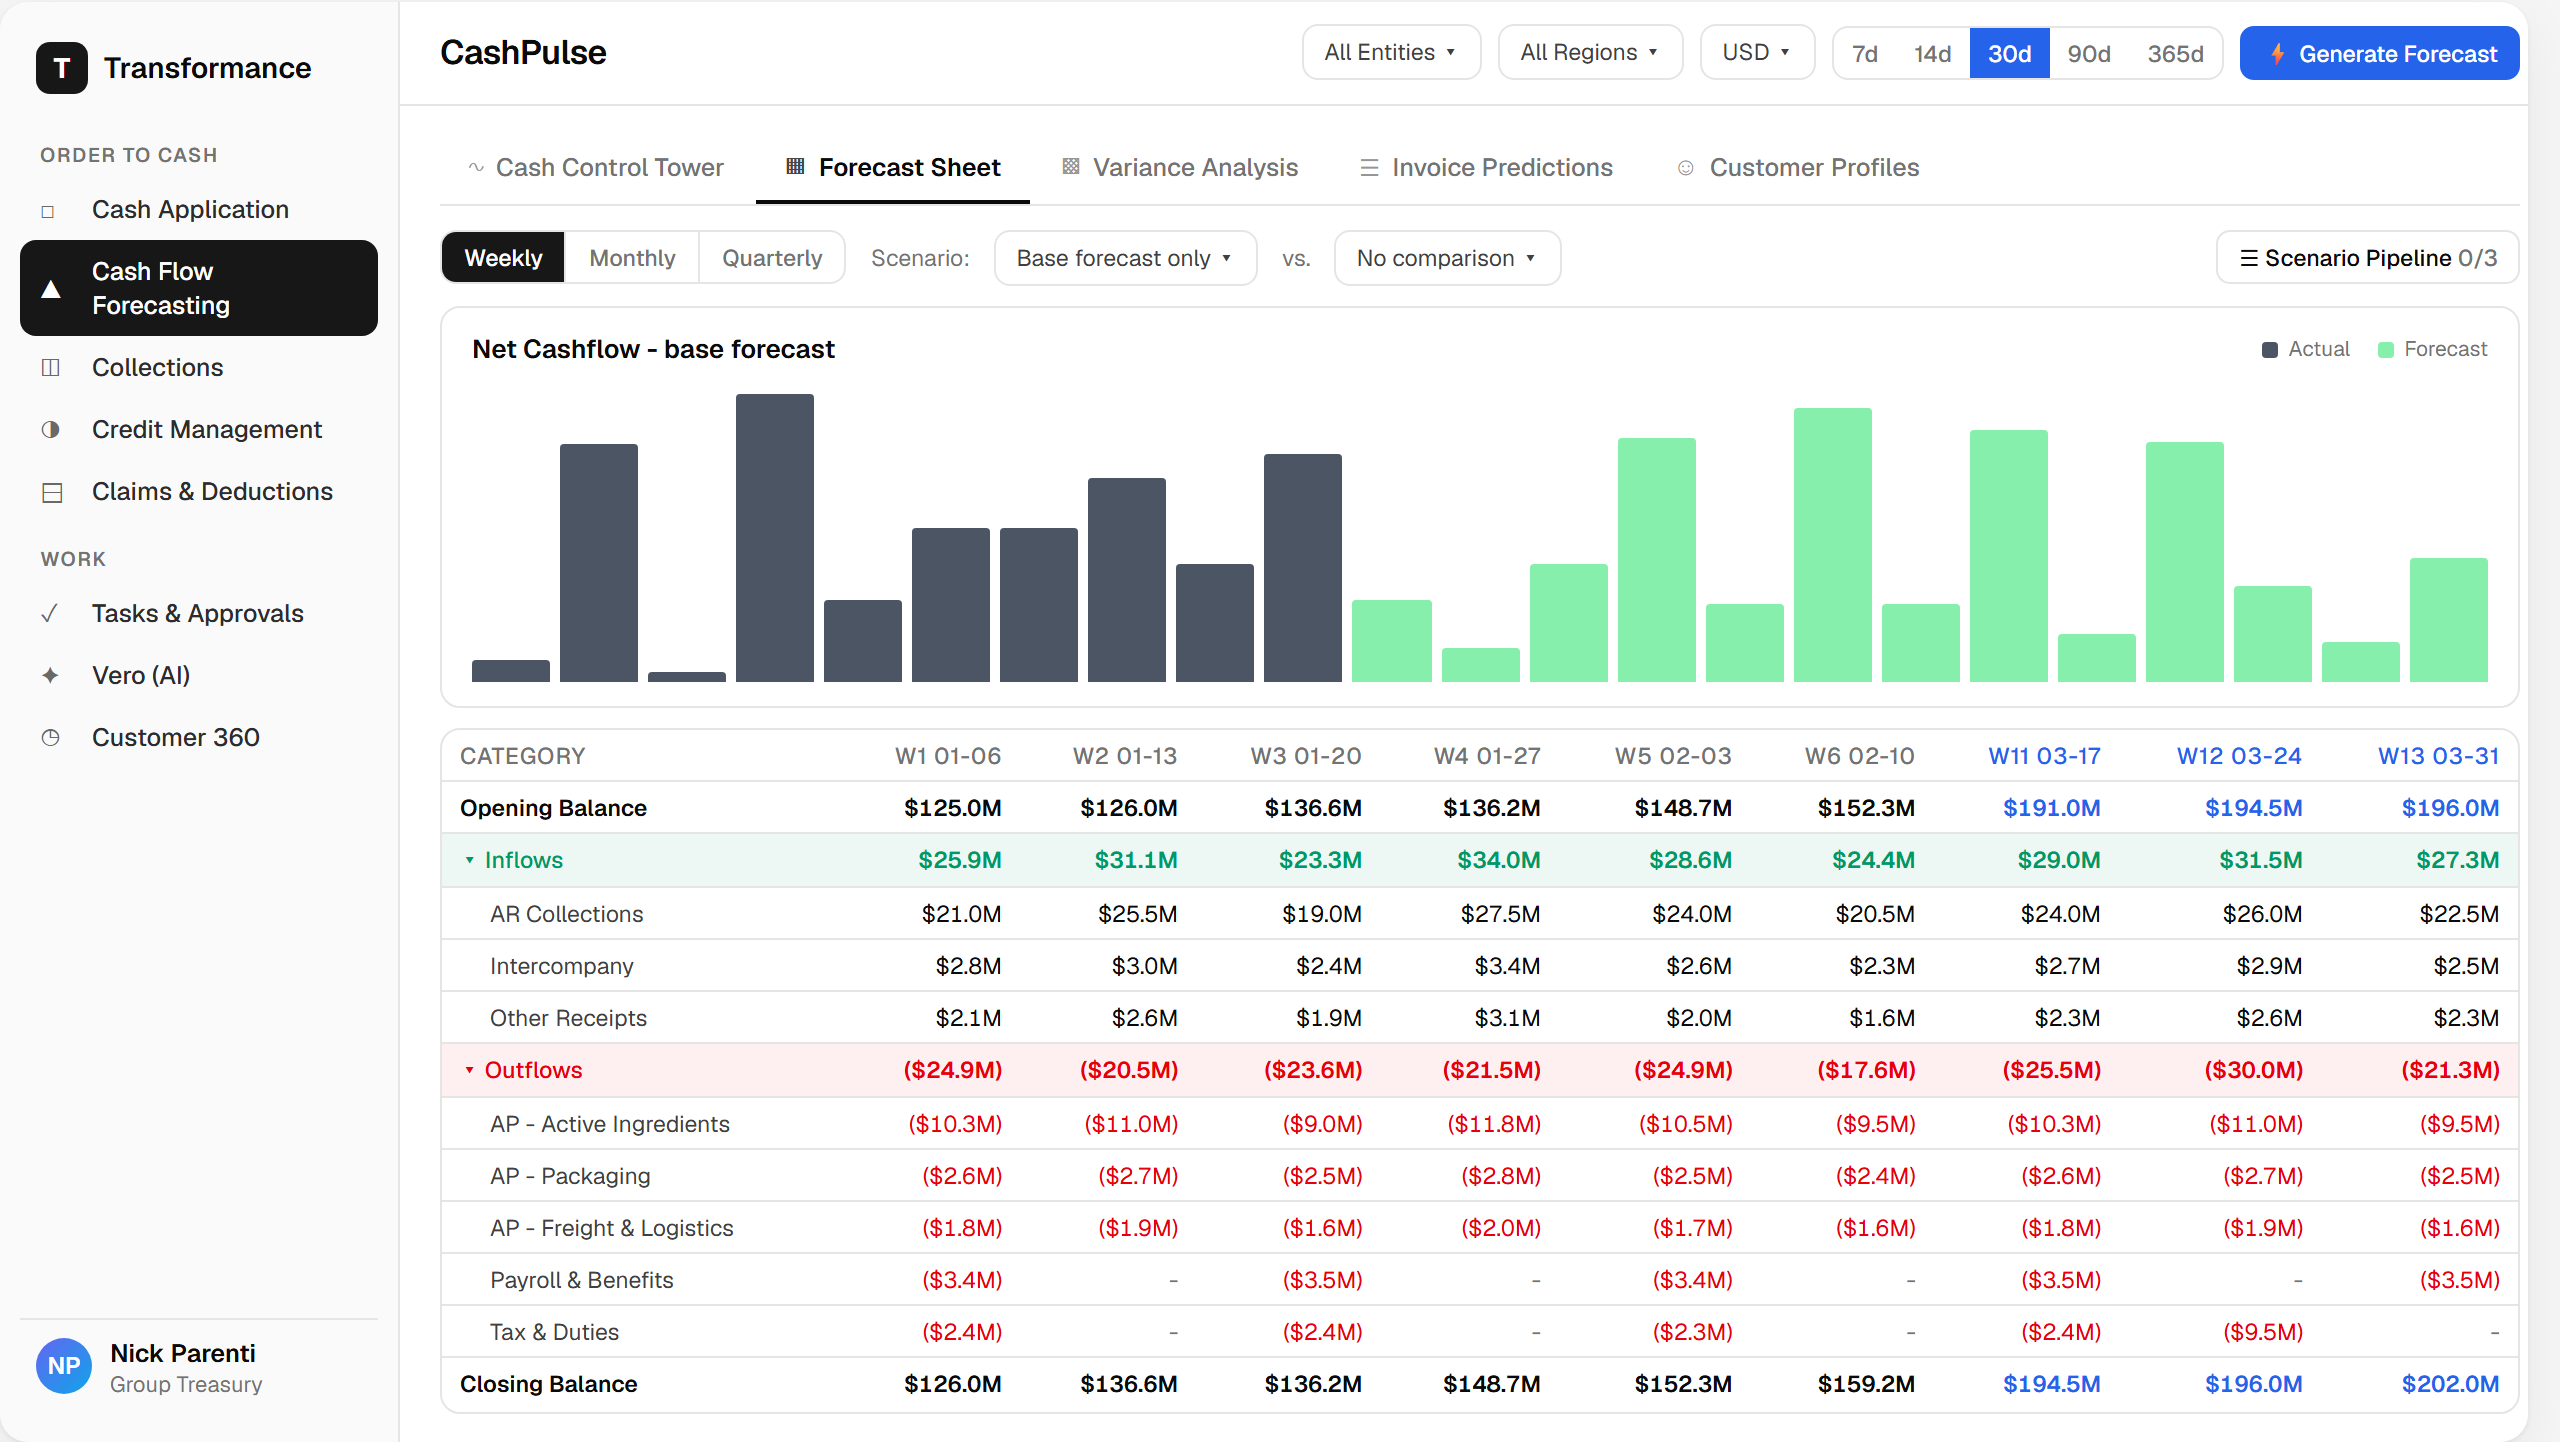Go to Cash Application in sidebar
The image size is (2560, 1442).
[199, 210]
